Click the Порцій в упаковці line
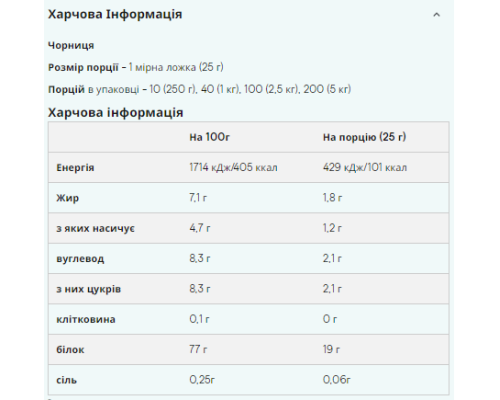This screenshot has height=400, width=500. tap(199, 89)
